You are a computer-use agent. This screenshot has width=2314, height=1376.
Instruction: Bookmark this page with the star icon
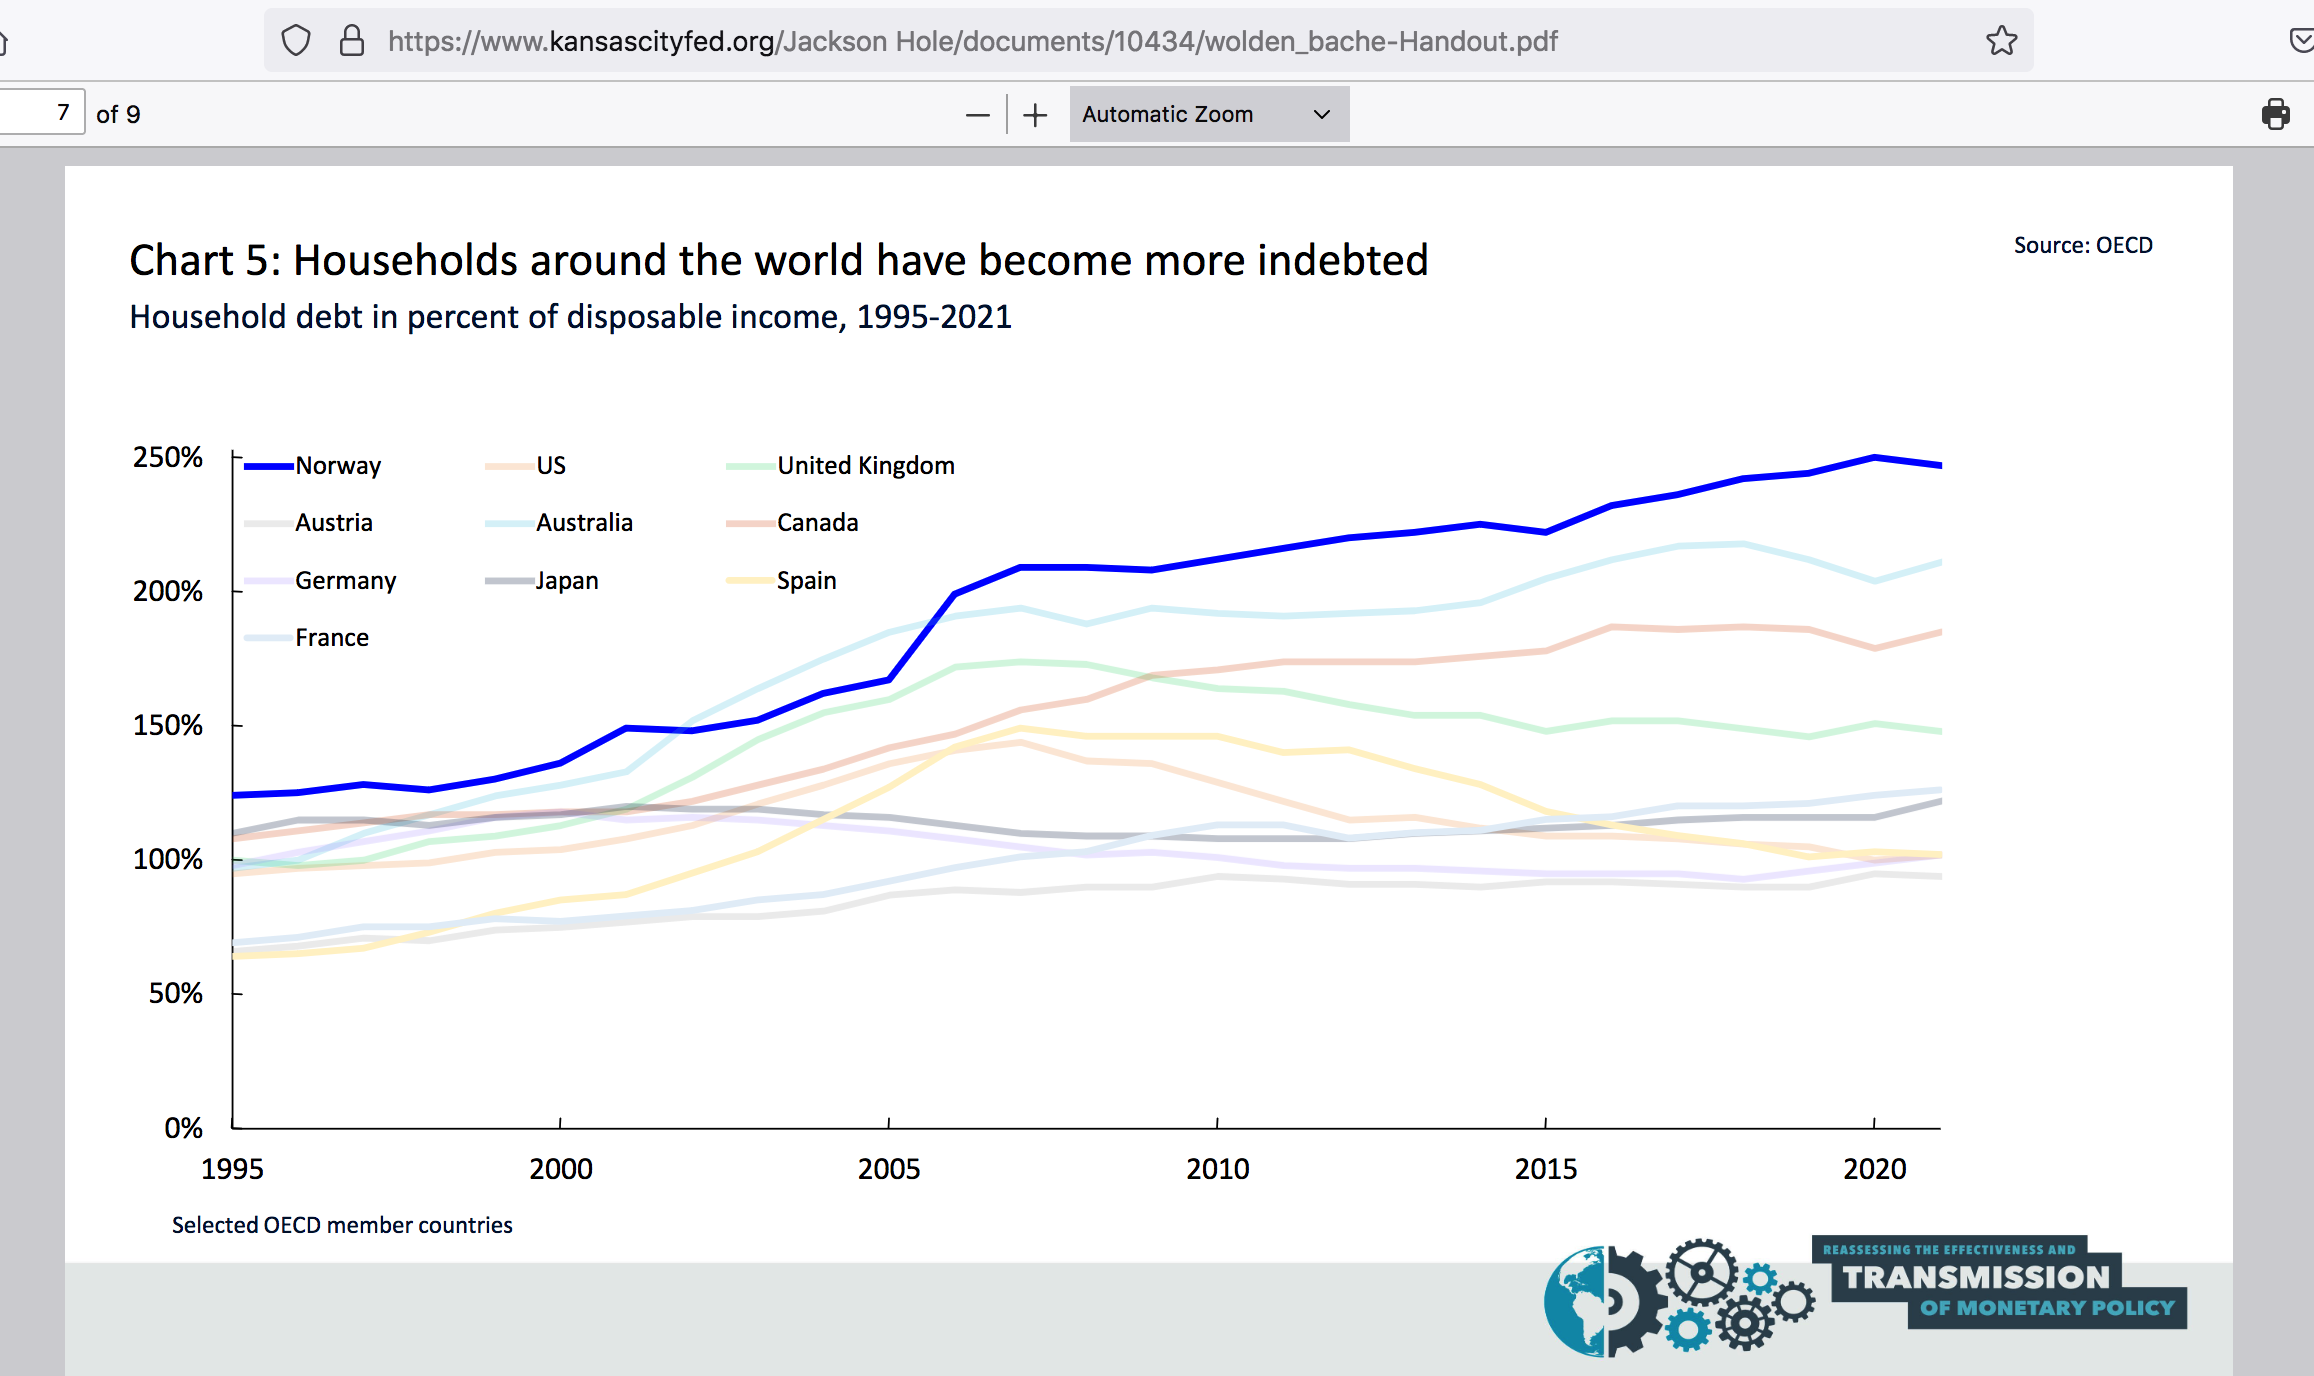[2001, 41]
